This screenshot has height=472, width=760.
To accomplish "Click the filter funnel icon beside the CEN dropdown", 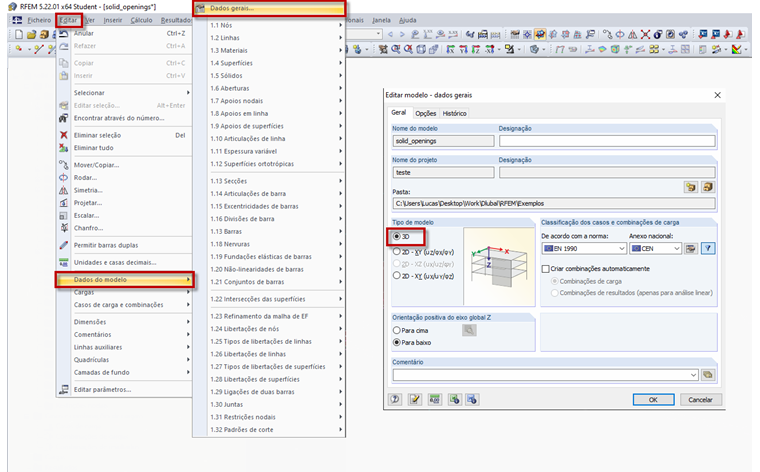I will [x=708, y=249].
